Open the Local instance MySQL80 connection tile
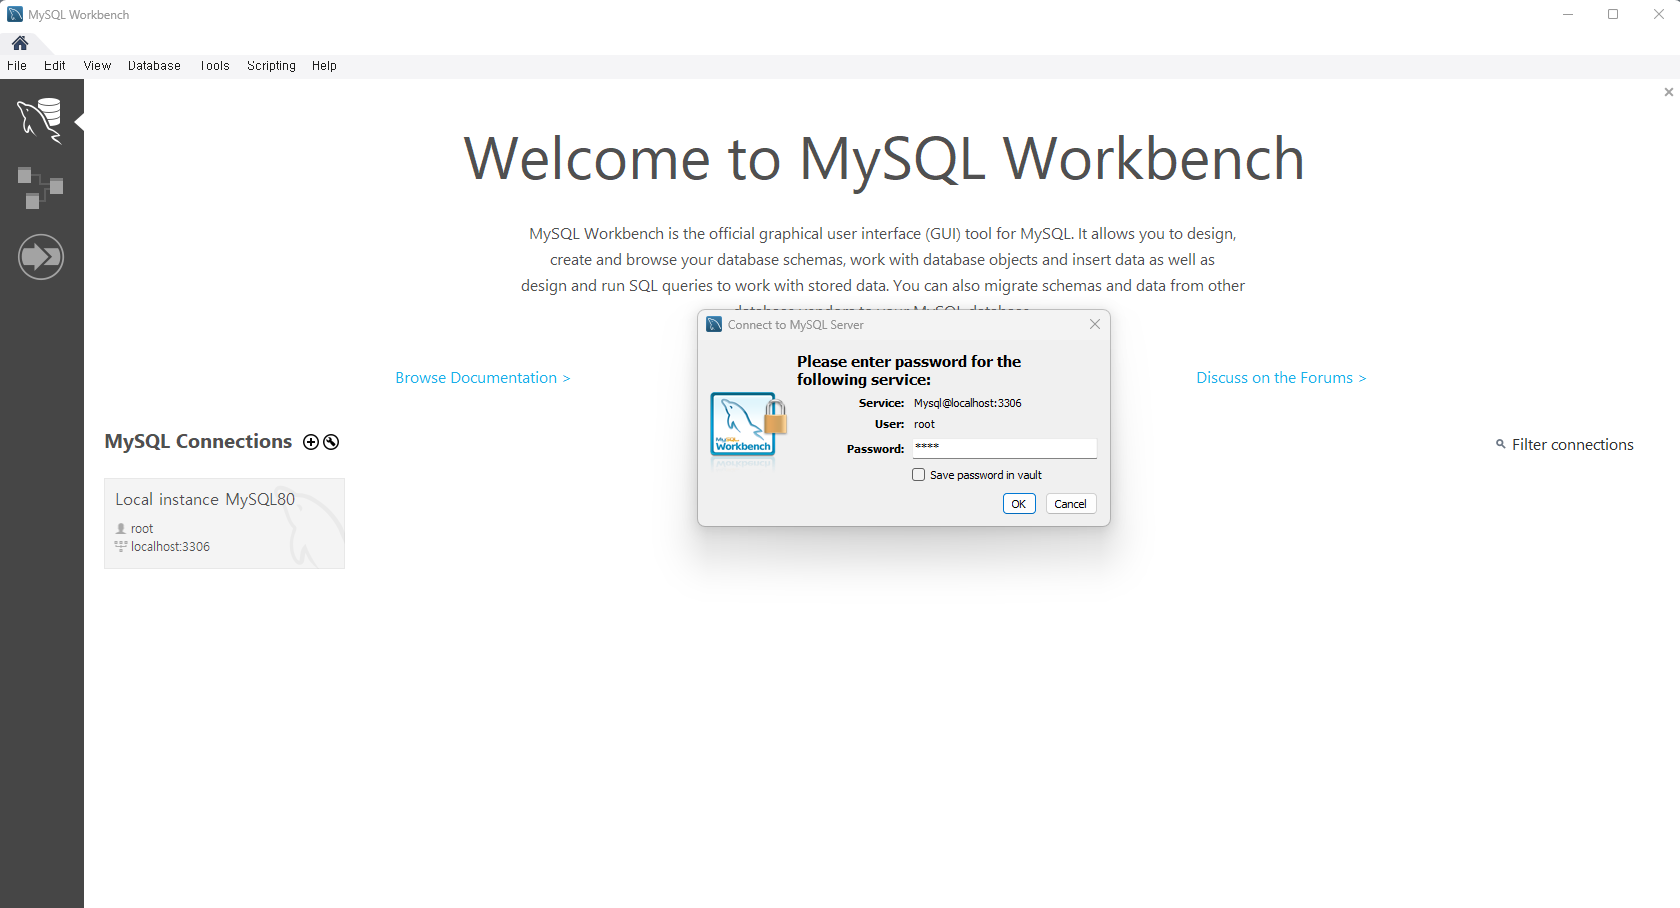This screenshot has width=1680, height=908. [224, 523]
